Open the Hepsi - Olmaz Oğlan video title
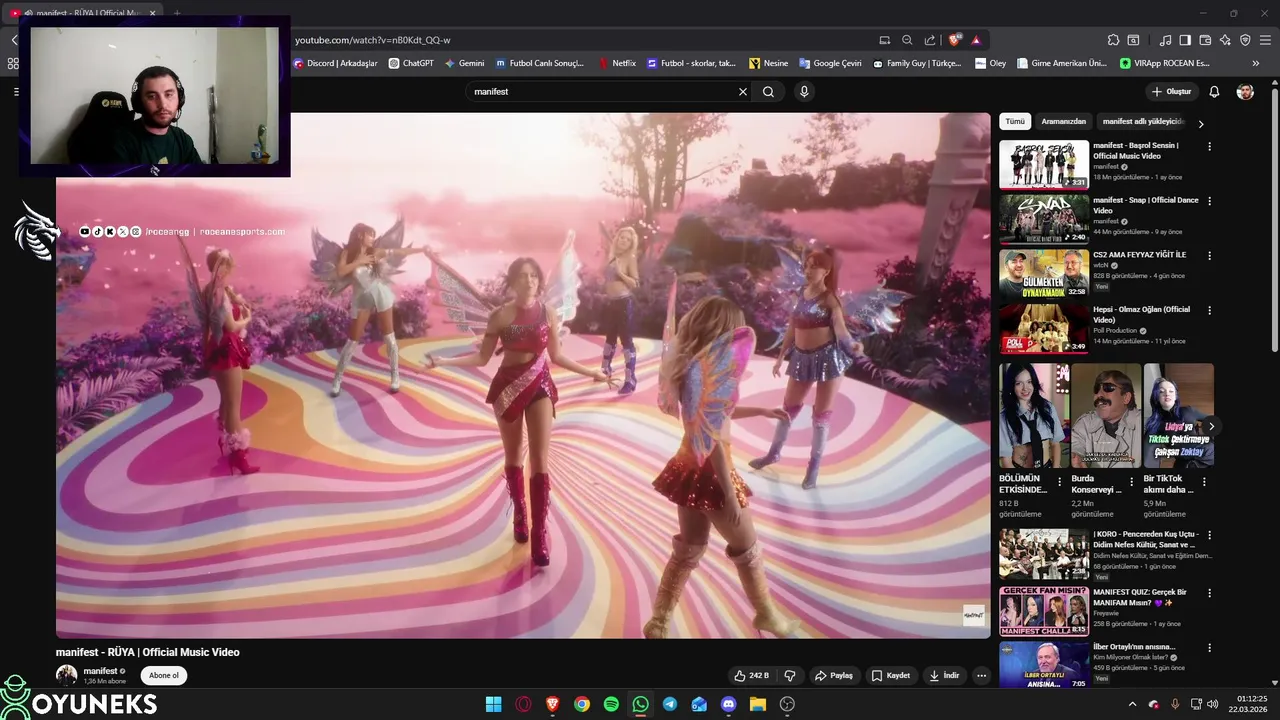1280x720 pixels. point(1141,314)
